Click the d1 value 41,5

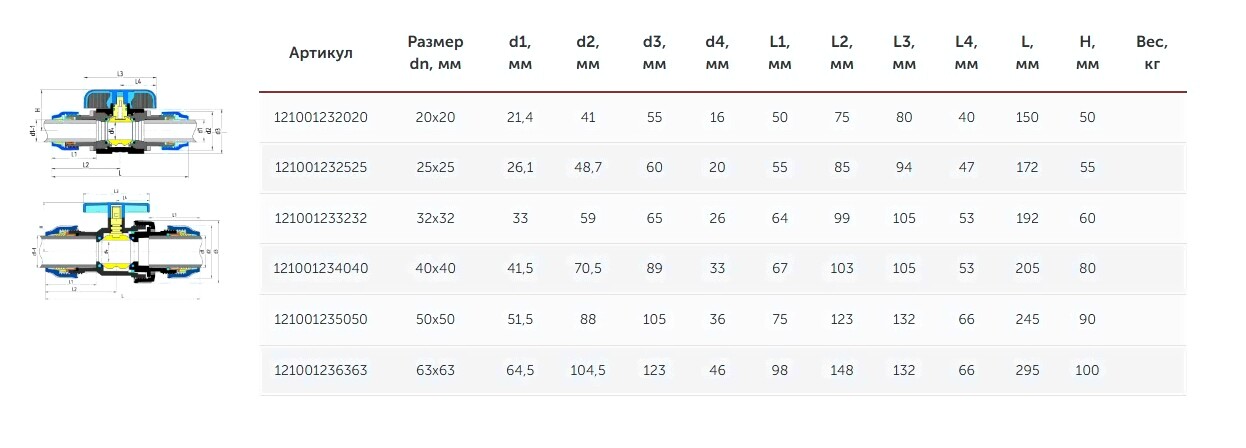(520, 268)
